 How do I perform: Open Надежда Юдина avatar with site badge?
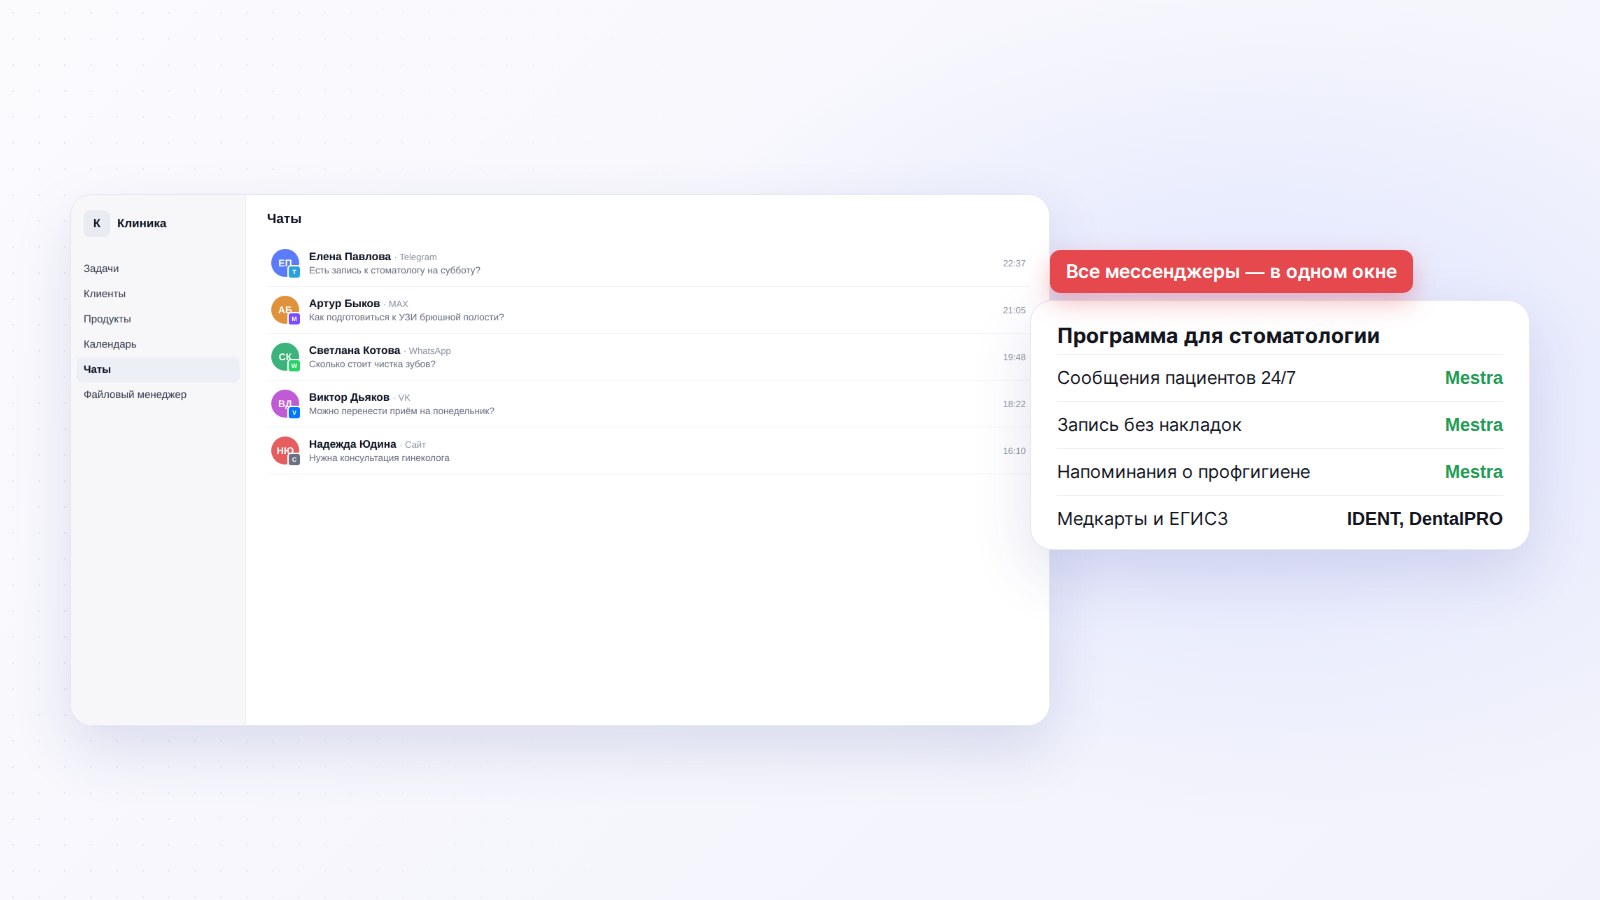click(285, 451)
